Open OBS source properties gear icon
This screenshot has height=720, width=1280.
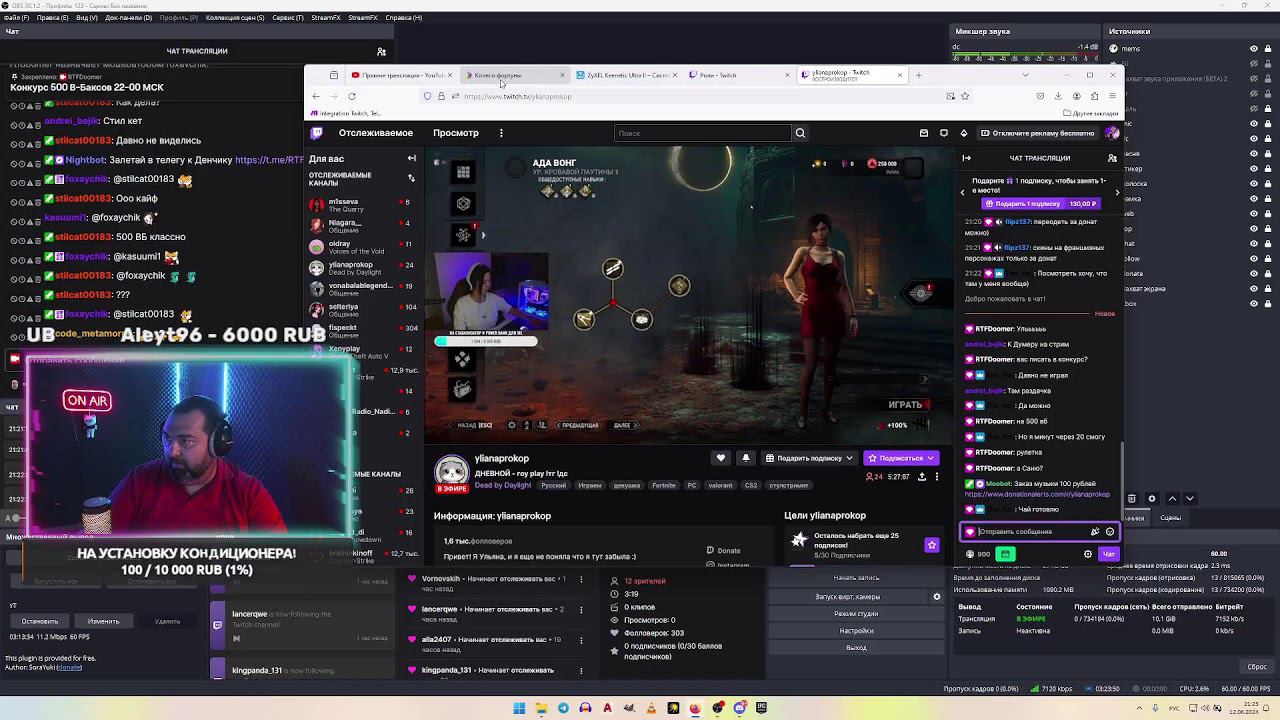click(x=1152, y=498)
